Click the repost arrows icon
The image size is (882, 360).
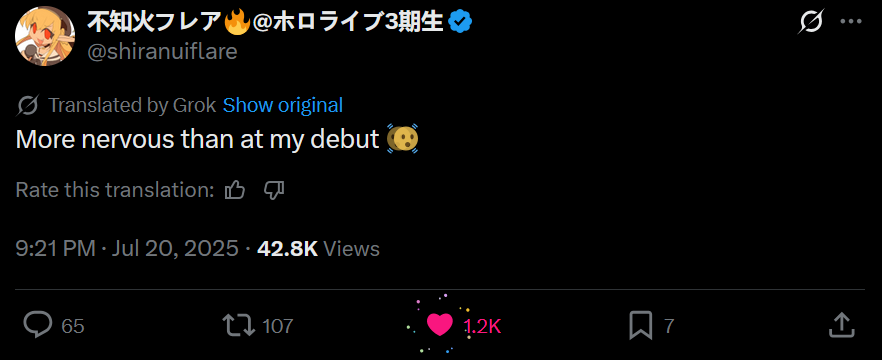pyautogui.click(x=238, y=325)
